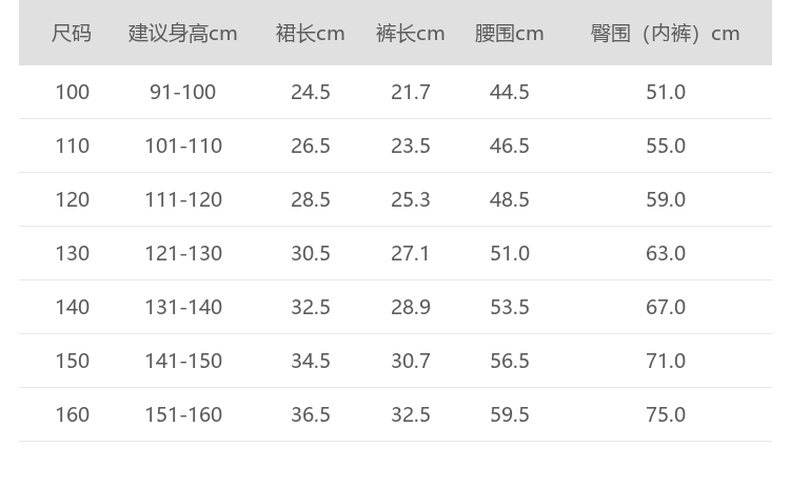Select pants length value 28.9

(x=410, y=307)
